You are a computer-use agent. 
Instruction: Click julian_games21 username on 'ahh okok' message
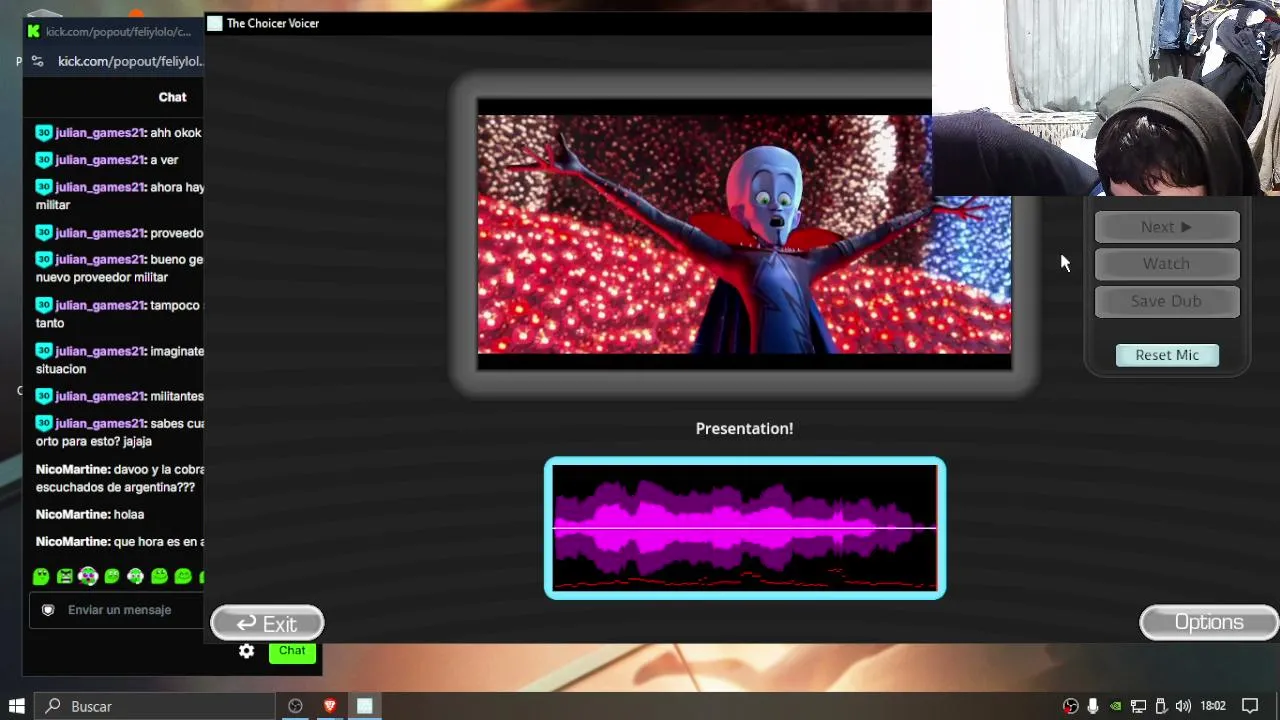pyautogui.click(x=100, y=133)
